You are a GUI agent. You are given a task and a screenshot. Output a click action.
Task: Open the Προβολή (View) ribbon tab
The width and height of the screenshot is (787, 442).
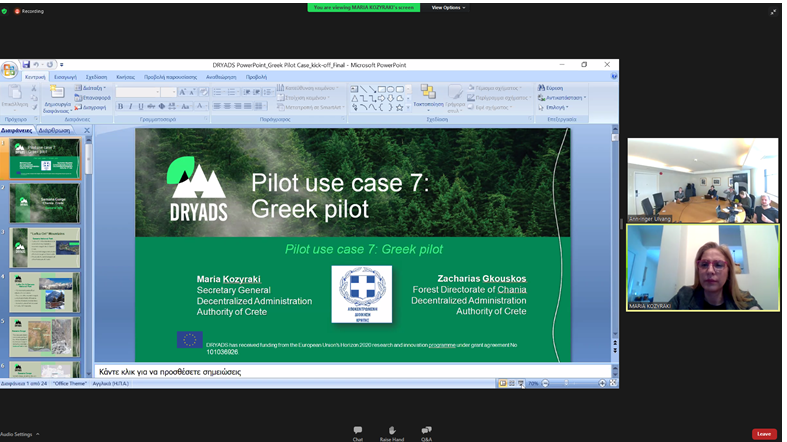(256, 77)
